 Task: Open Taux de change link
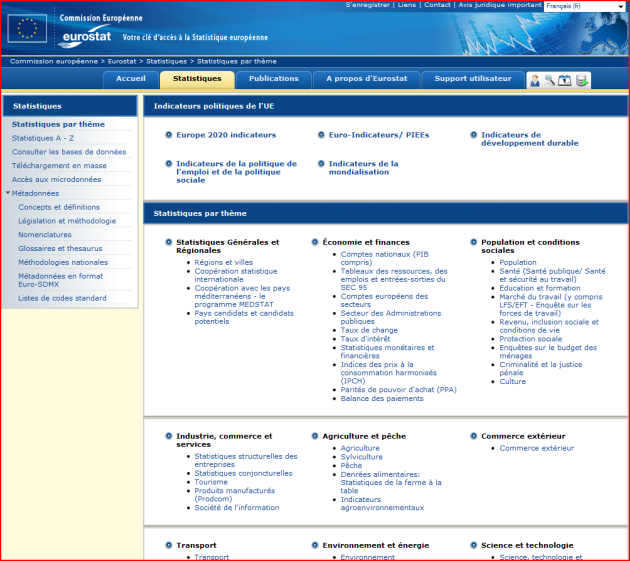pyautogui.click(x=369, y=330)
